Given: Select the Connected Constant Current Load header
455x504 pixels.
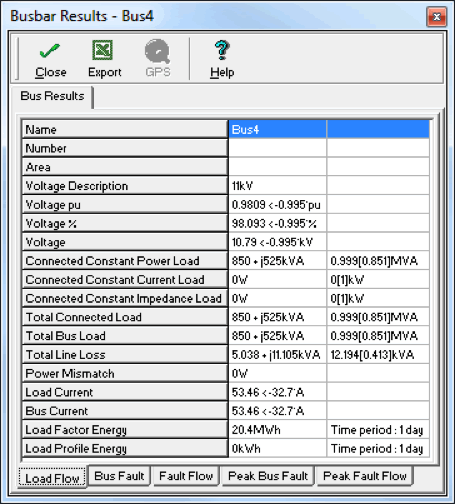Looking at the screenshot, I should [125, 279].
